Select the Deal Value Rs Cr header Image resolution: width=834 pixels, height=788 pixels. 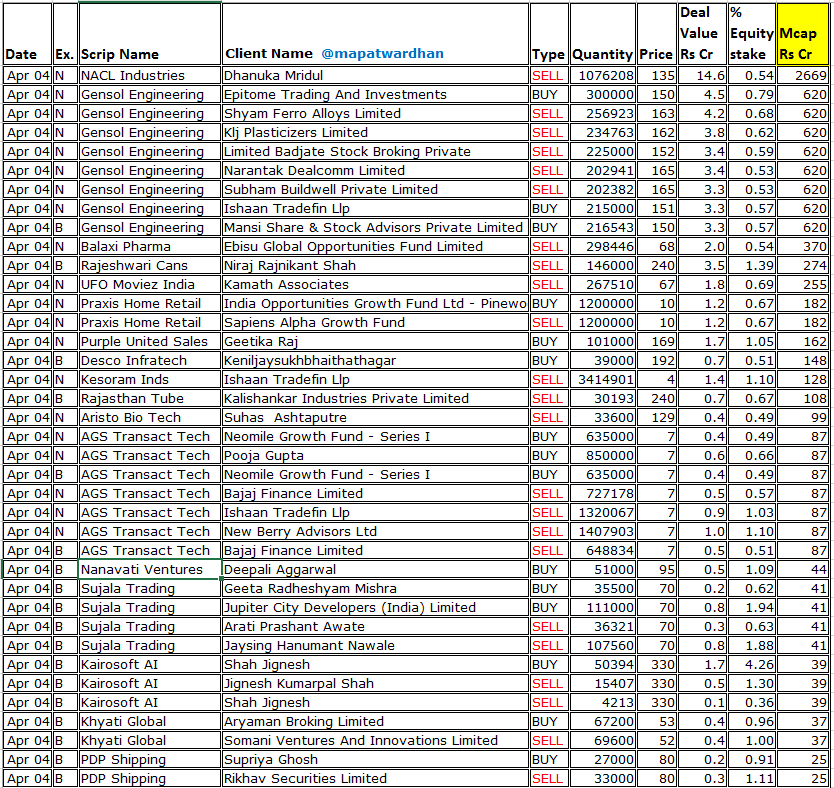(x=702, y=35)
